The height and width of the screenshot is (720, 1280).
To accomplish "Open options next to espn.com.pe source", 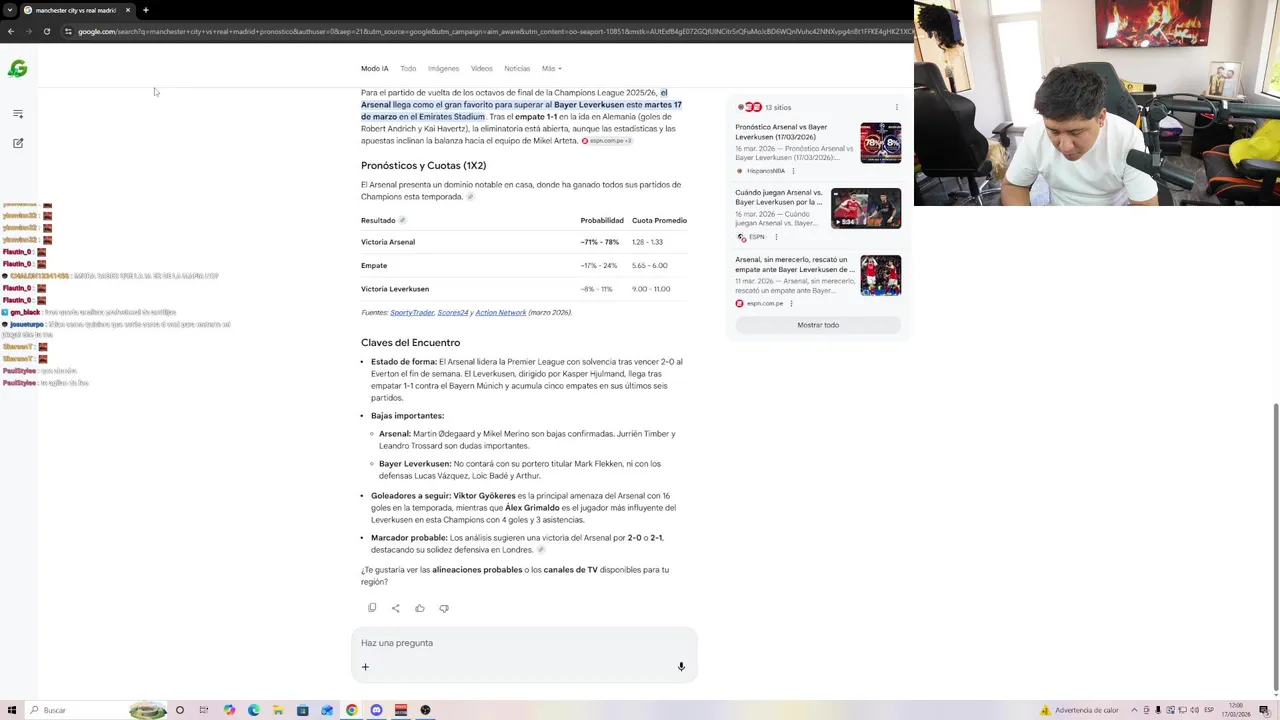I will tap(791, 303).
